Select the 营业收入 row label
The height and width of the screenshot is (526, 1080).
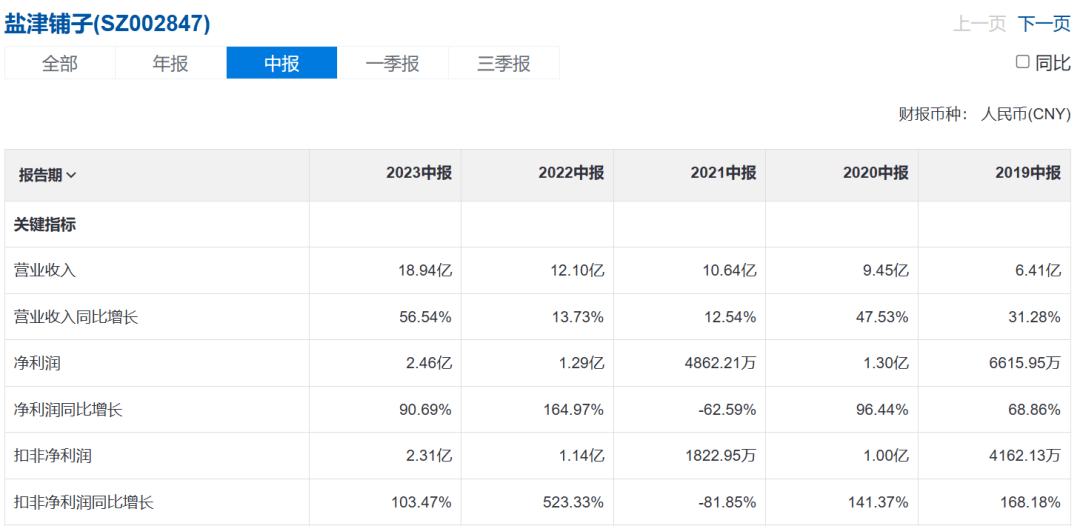coord(45,271)
